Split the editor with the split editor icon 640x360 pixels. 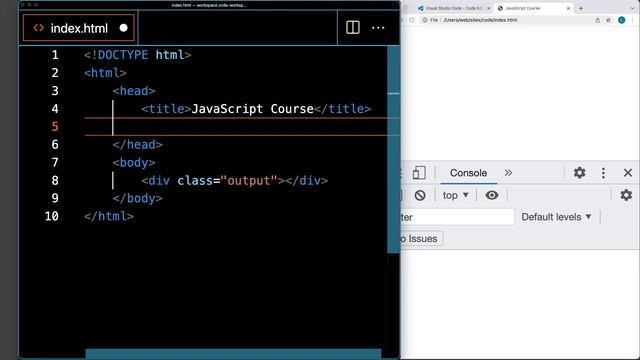(353, 27)
